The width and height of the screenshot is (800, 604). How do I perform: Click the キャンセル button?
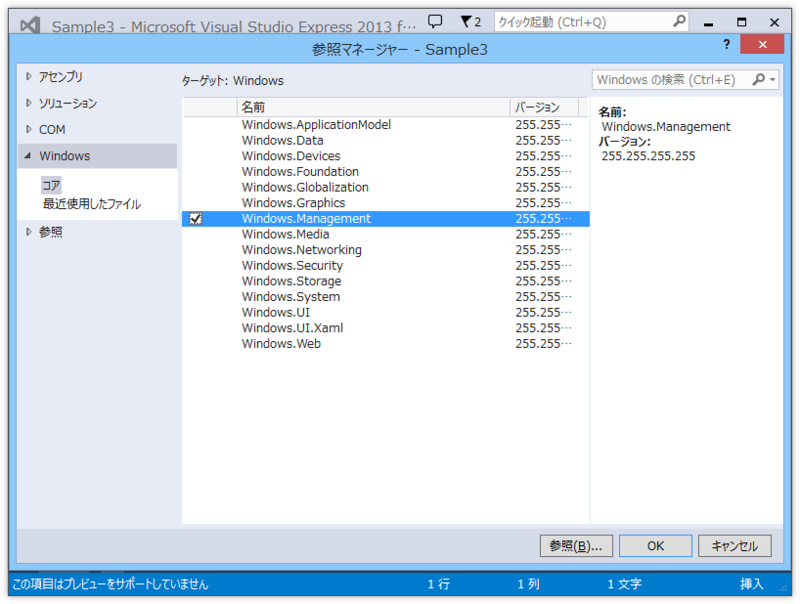point(734,546)
